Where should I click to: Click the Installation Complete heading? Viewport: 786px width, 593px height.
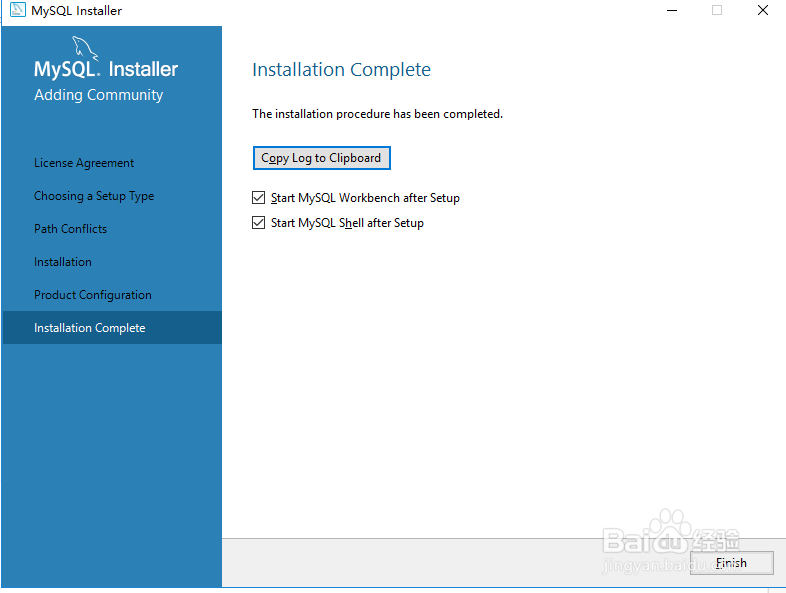pyautogui.click(x=341, y=70)
